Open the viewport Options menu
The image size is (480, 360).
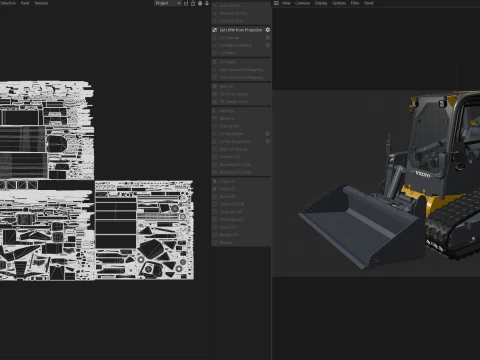339,3
